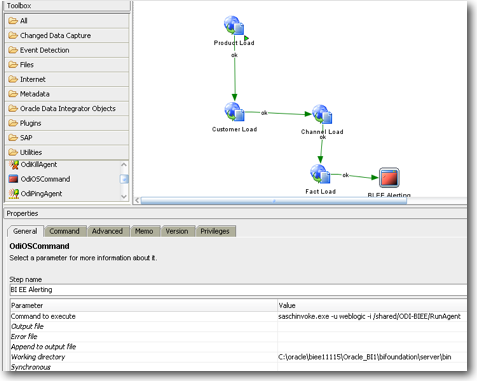The height and width of the screenshot is (381, 477).
Task: Click the 'ok' link leading to BI EE Alerting
Action: 346,175
